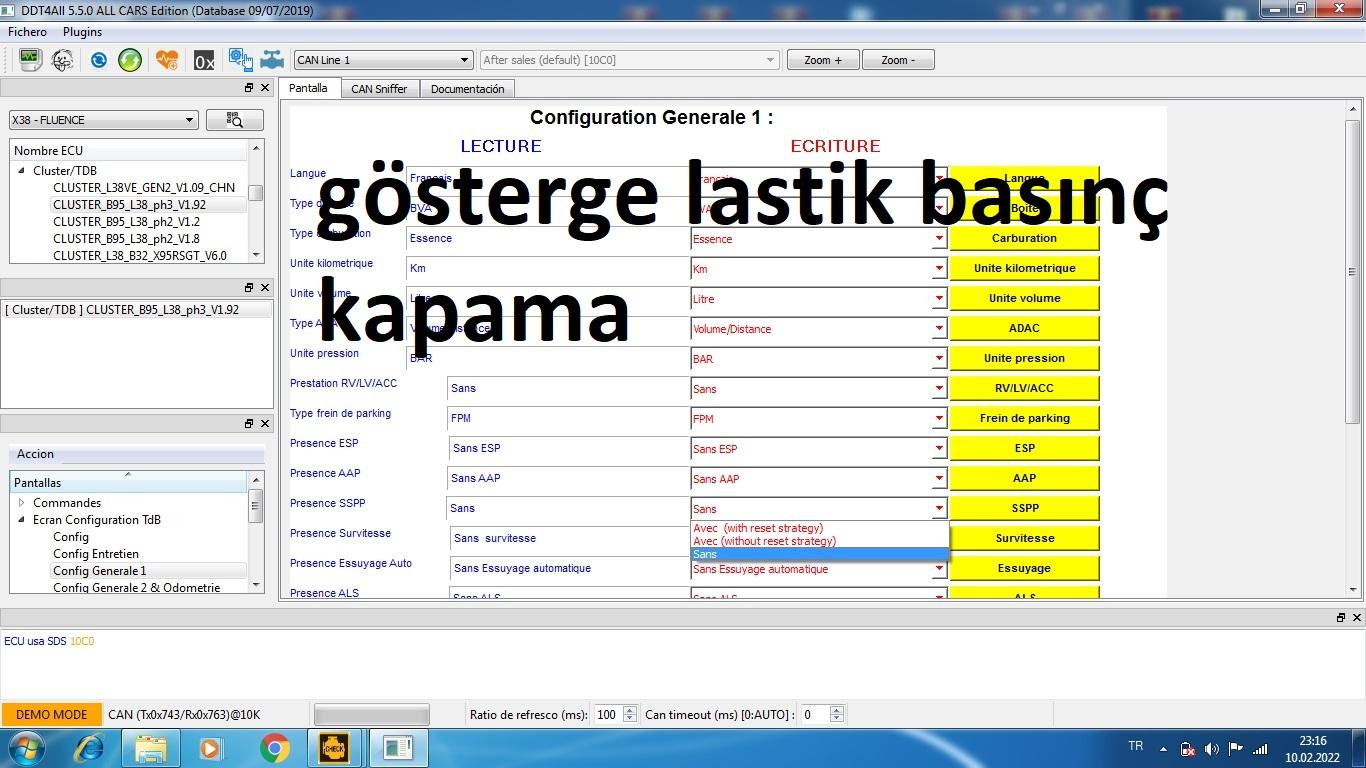
Task: Open Google Chrome from the taskbar
Action: pyautogui.click(x=274, y=747)
